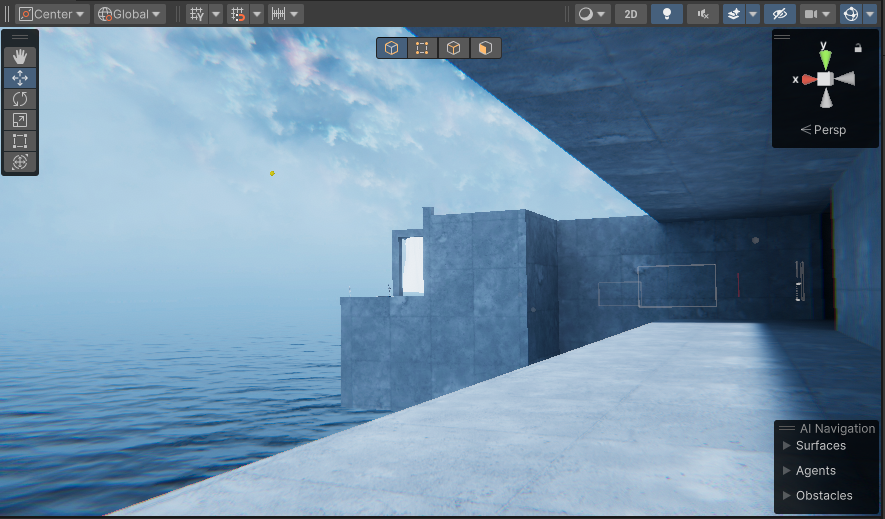Toggle 2D view mode

(630, 14)
